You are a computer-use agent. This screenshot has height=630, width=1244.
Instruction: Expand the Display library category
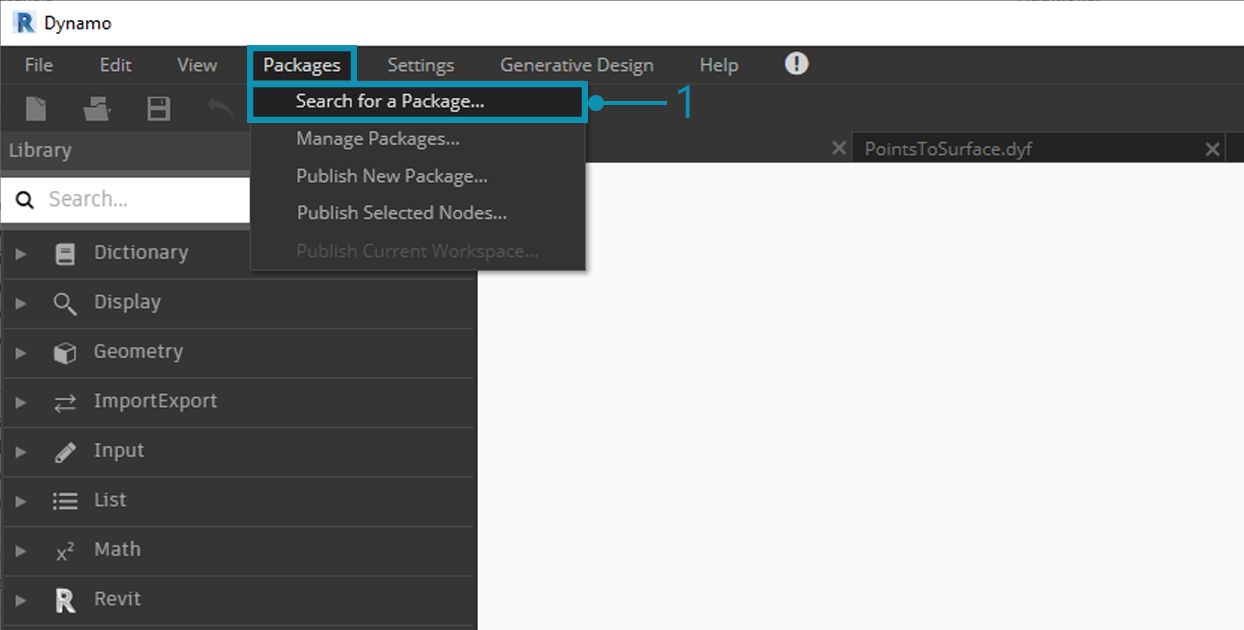click(21, 304)
